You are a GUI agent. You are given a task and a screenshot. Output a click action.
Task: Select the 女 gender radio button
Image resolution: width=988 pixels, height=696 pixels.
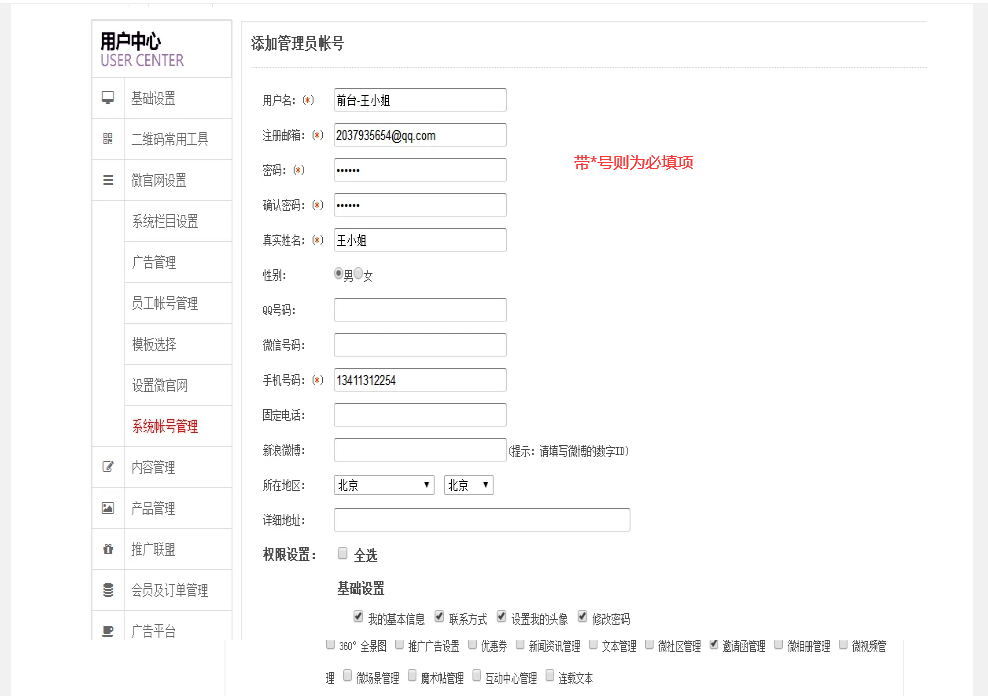358,273
